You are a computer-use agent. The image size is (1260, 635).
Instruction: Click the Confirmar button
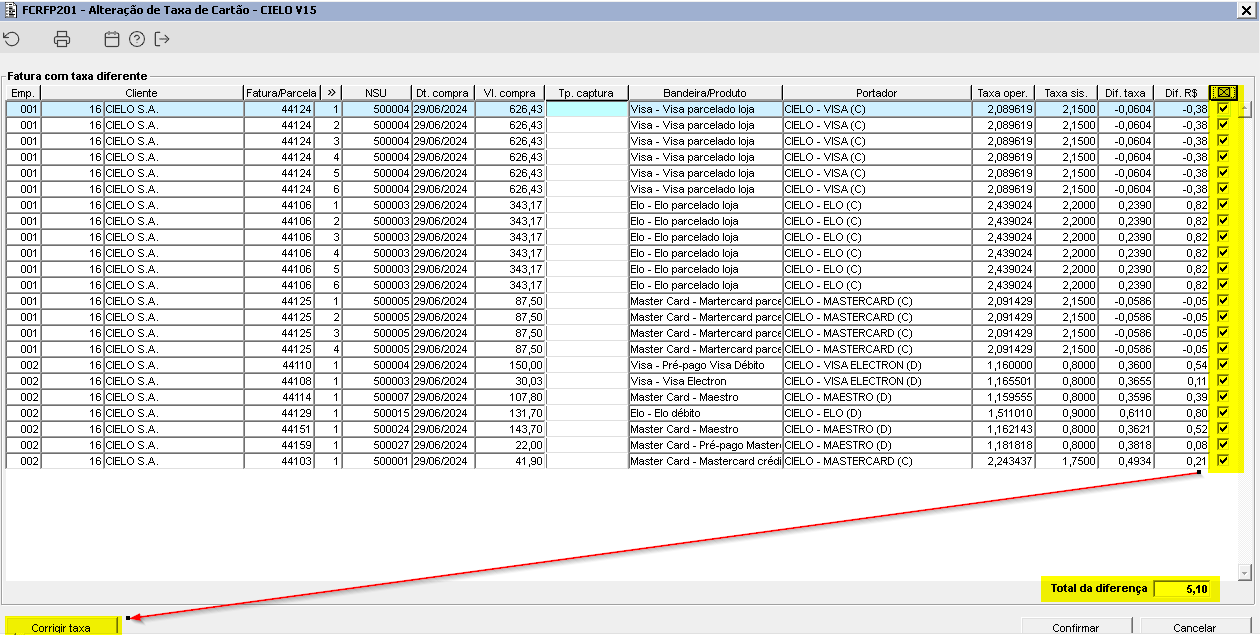pos(1075,627)
